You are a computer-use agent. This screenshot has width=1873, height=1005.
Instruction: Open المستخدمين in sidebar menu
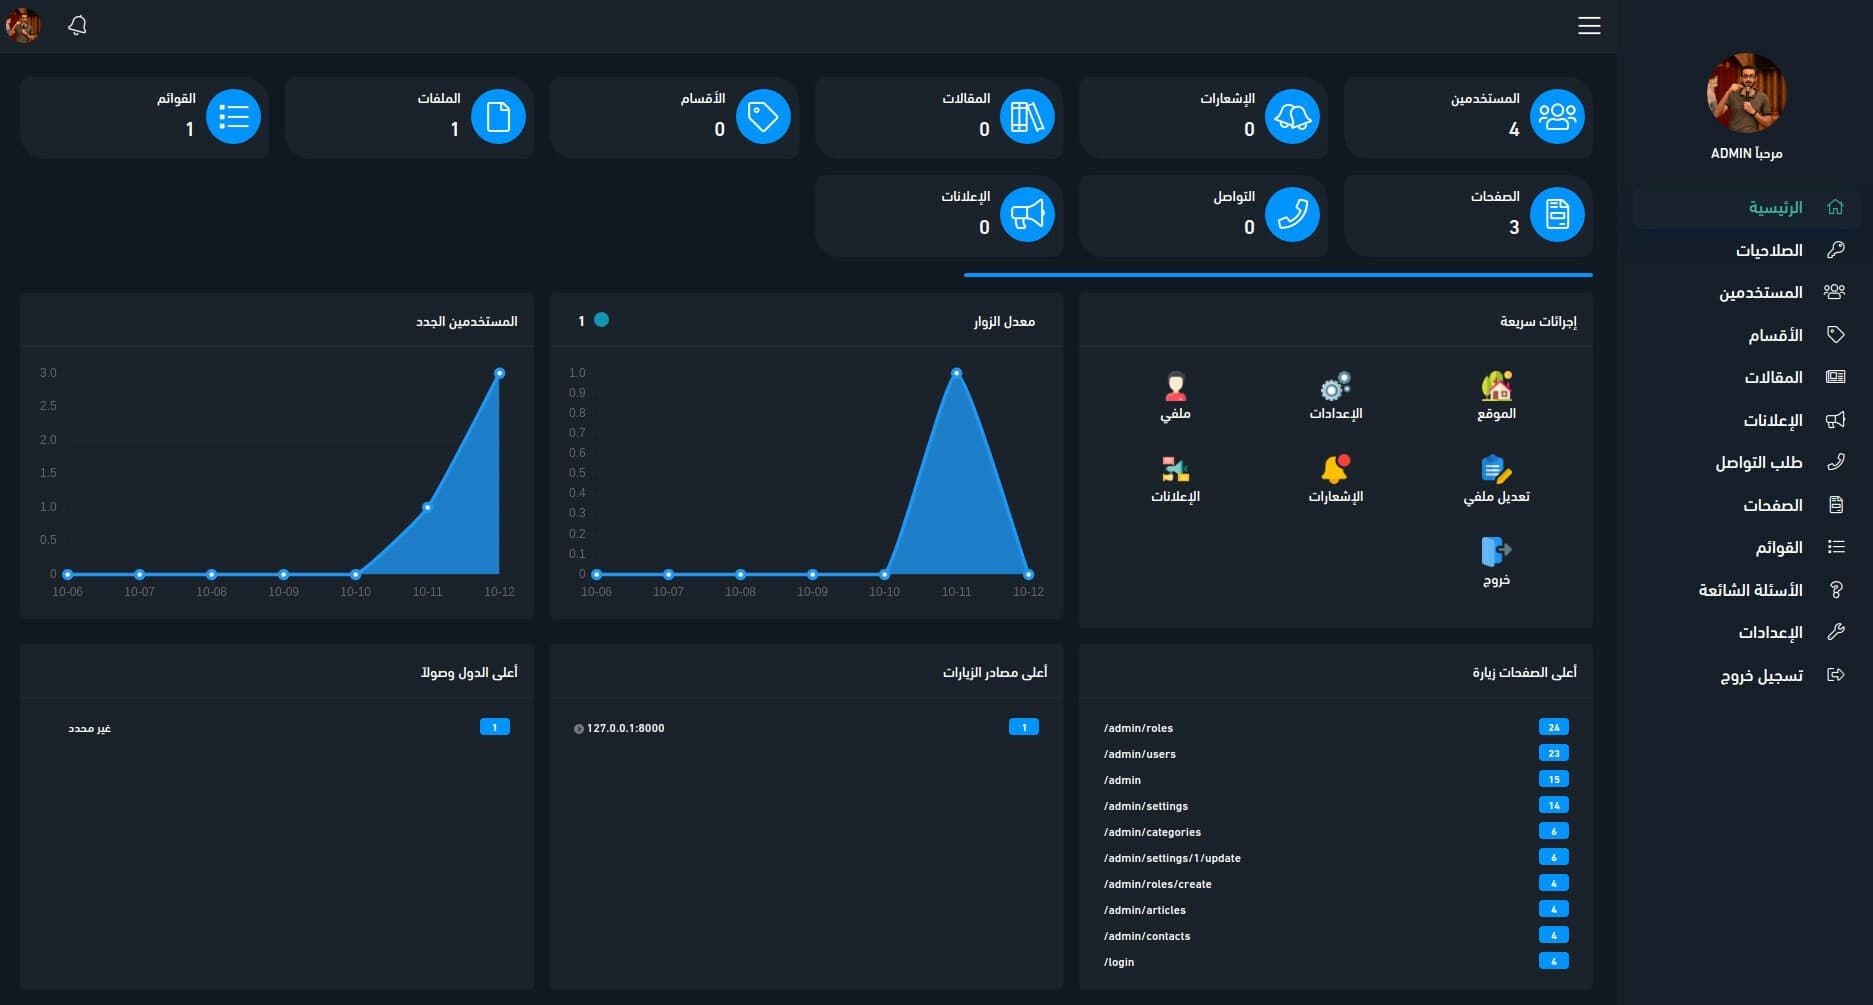[x=1746, y=292]
